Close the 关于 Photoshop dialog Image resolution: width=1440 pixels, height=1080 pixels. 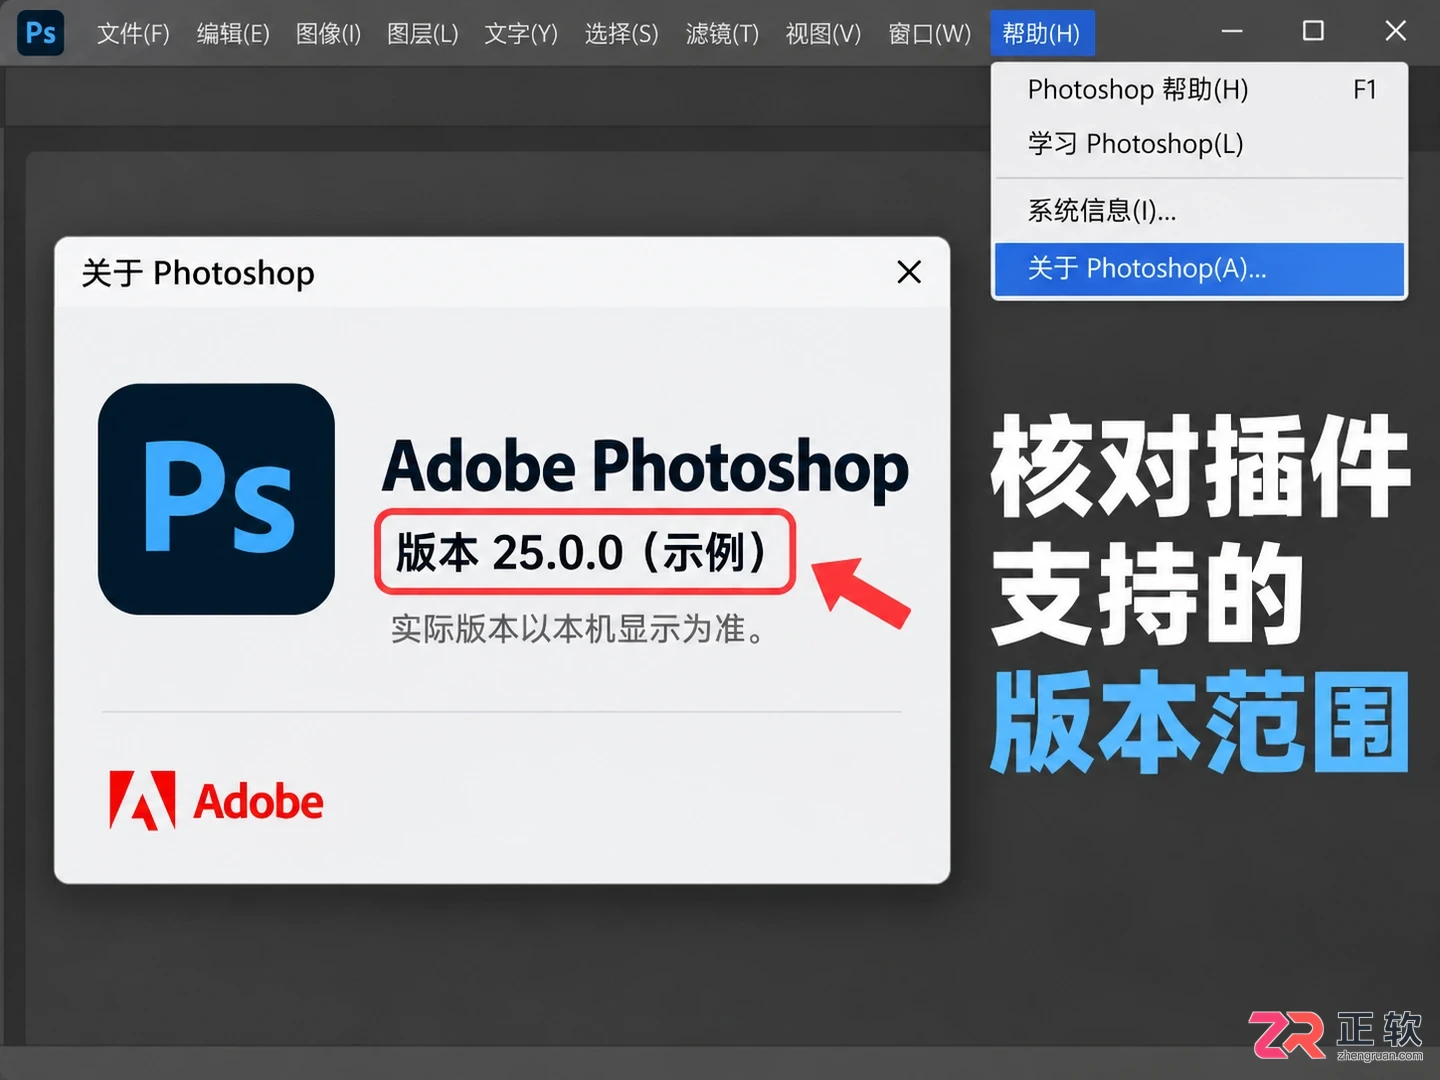(x=909, y=272)
